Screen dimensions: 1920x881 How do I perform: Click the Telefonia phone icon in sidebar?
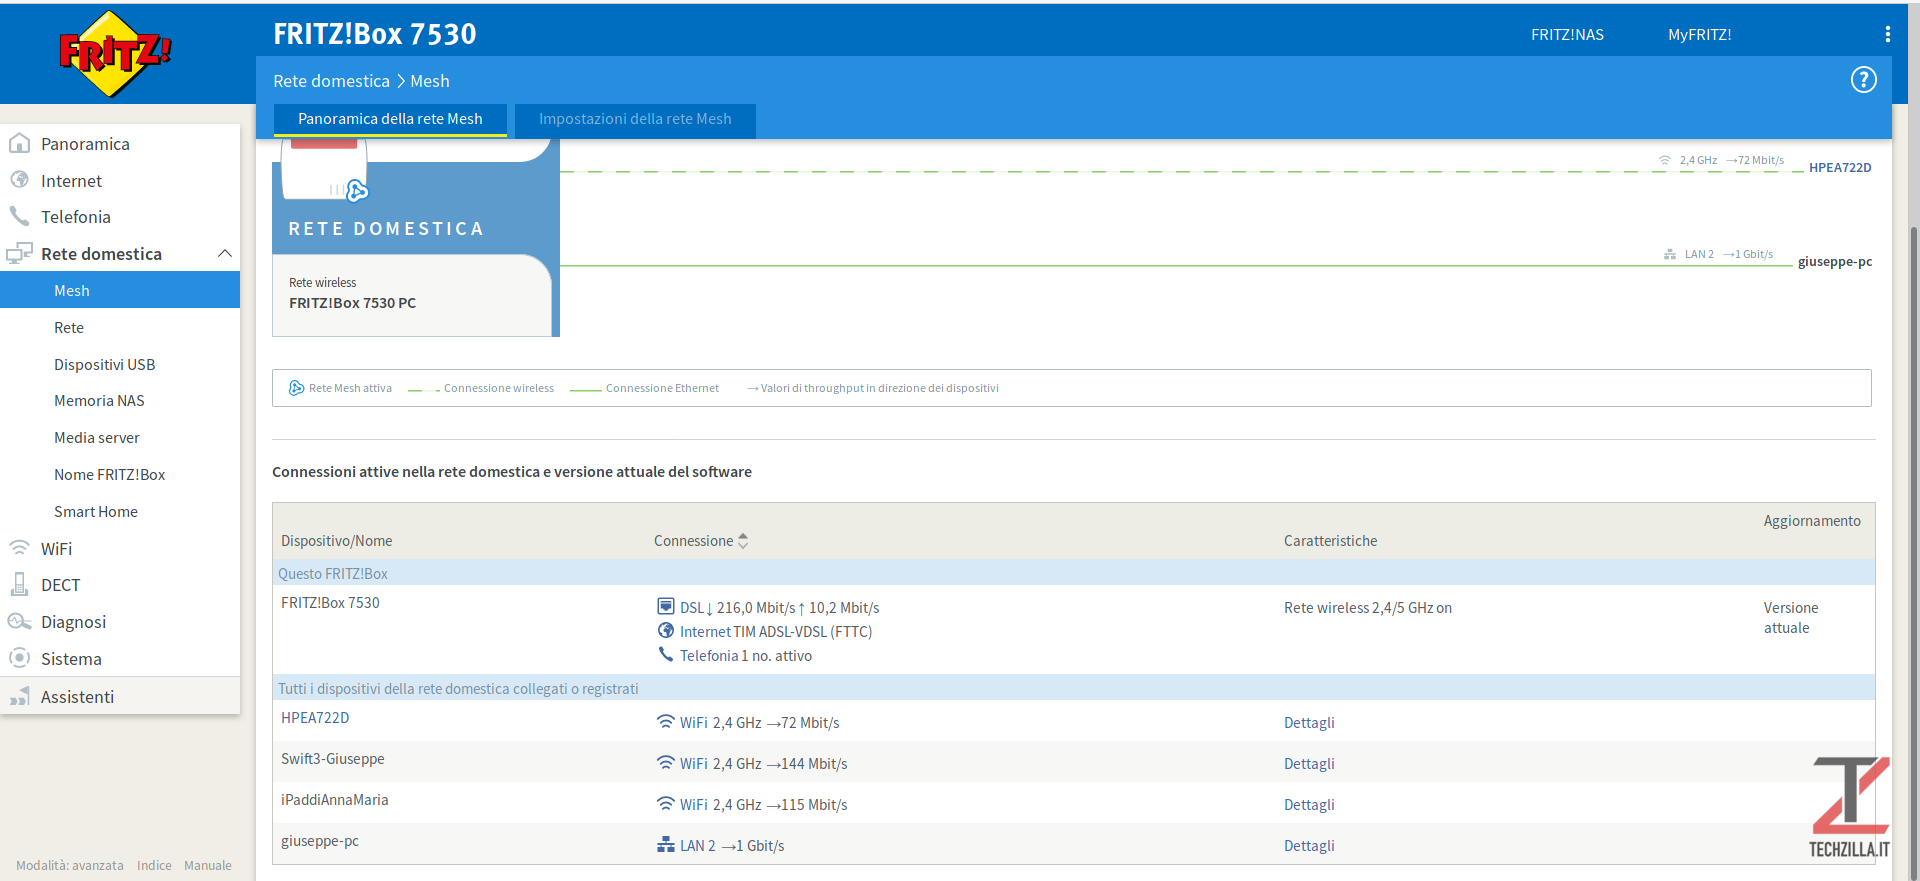point(19,216)
